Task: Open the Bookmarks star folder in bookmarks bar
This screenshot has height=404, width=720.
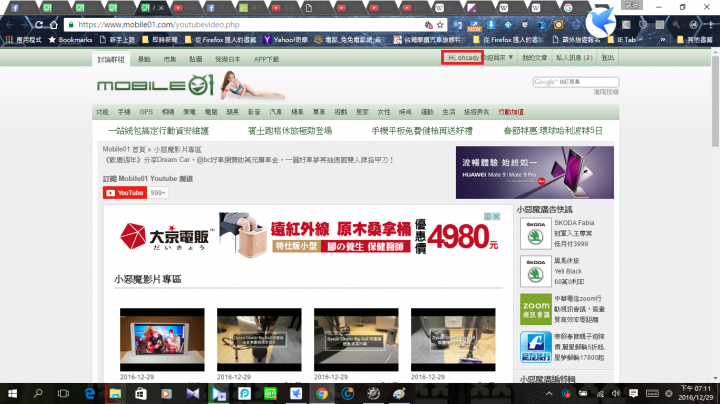Action: click(x=70, y=40)
